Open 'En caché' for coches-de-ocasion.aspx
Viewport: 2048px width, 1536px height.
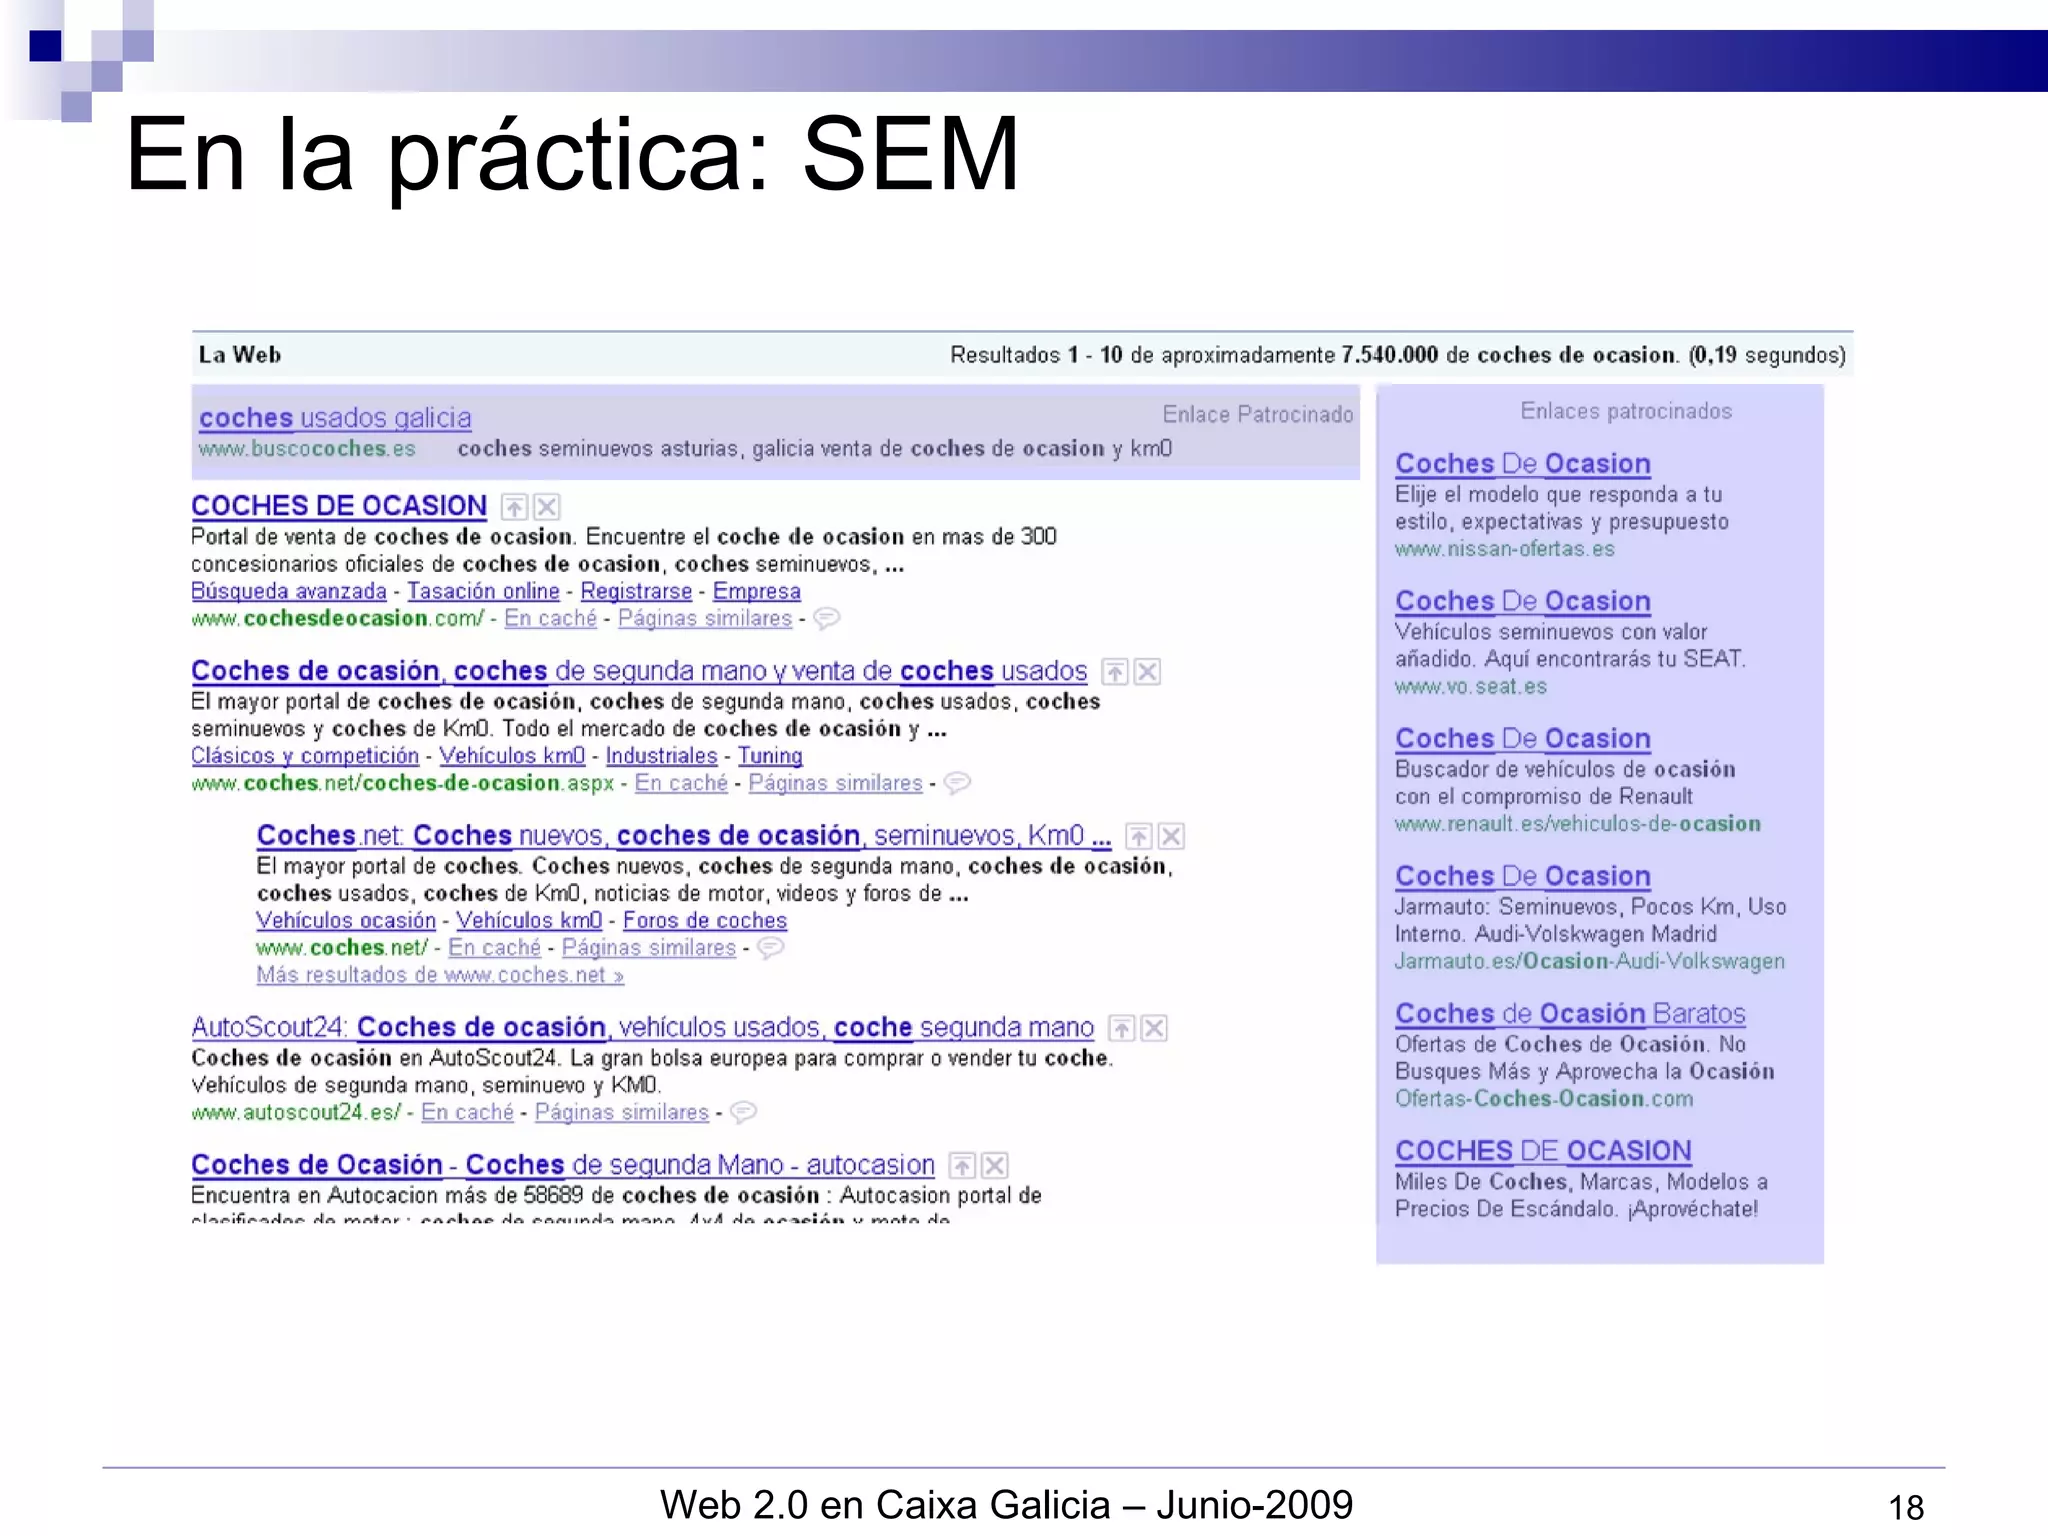point(681,783)
